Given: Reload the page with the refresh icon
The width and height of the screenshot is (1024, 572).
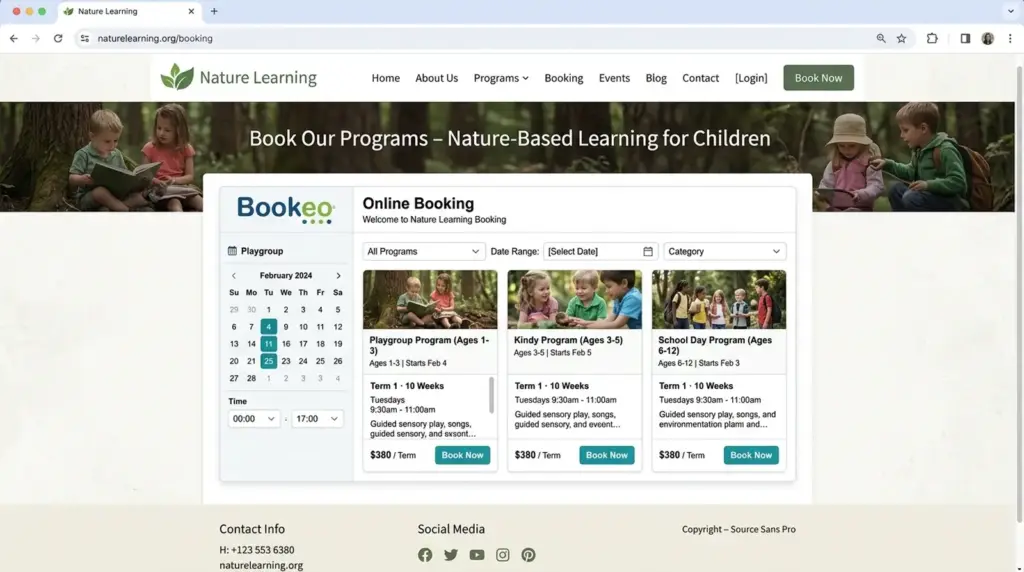Looking at the screenshot, I should 58,39.
